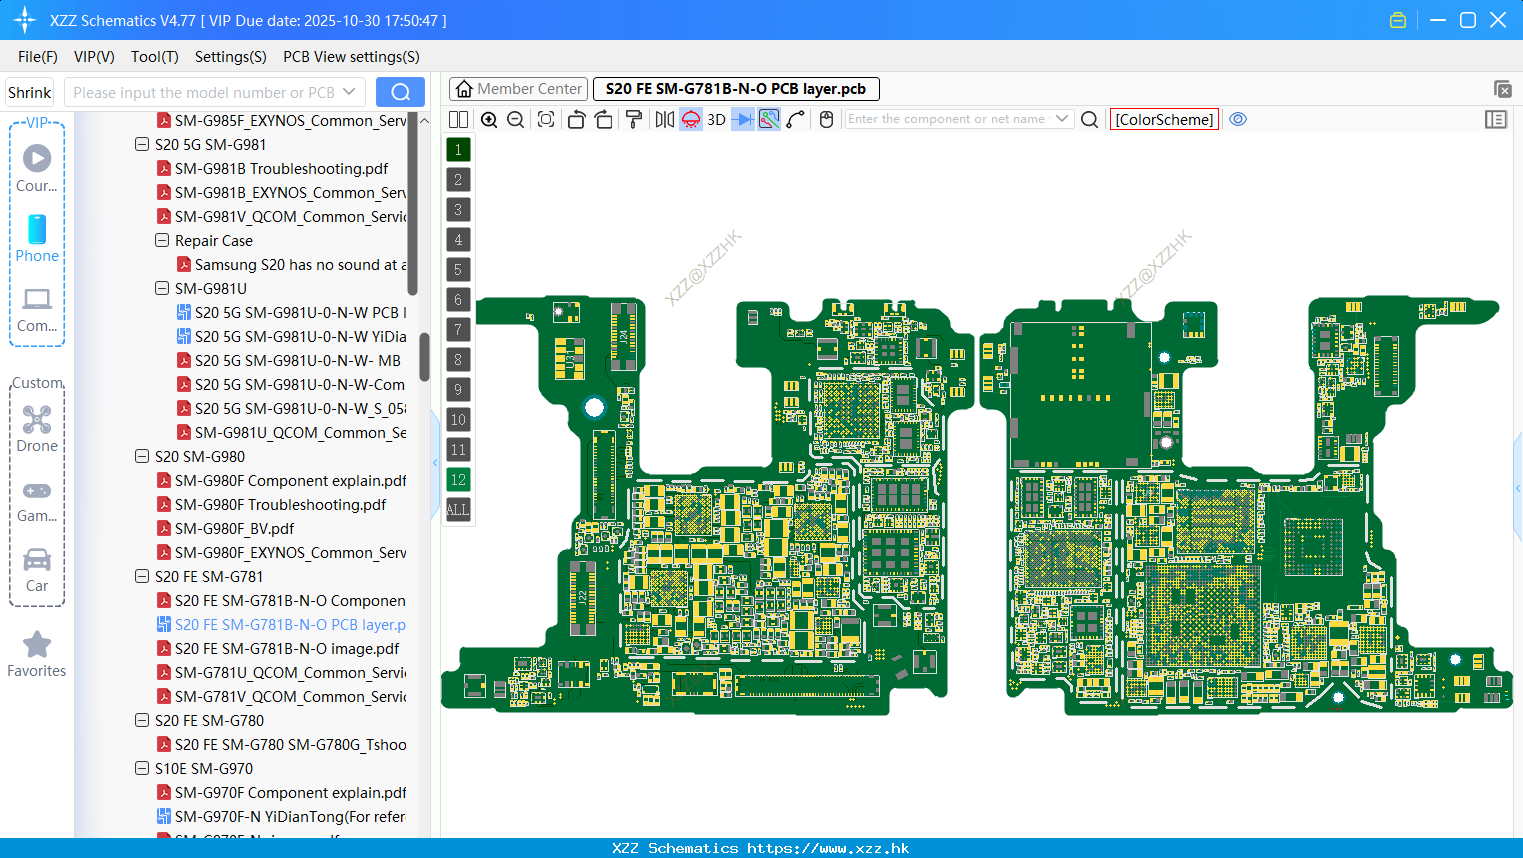1523x858 pixels.
Task: Rotate the board clockwise
Action: point(603,119)
